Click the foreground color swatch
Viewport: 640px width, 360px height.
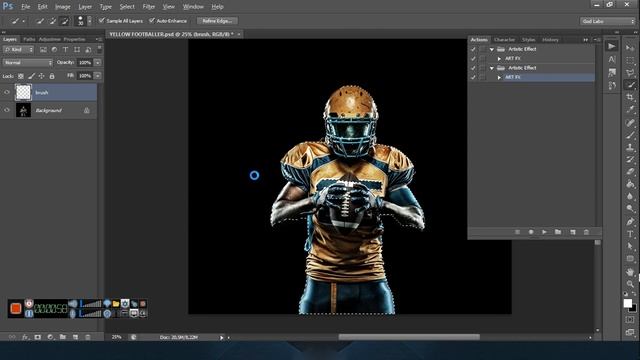click(628, 303)
